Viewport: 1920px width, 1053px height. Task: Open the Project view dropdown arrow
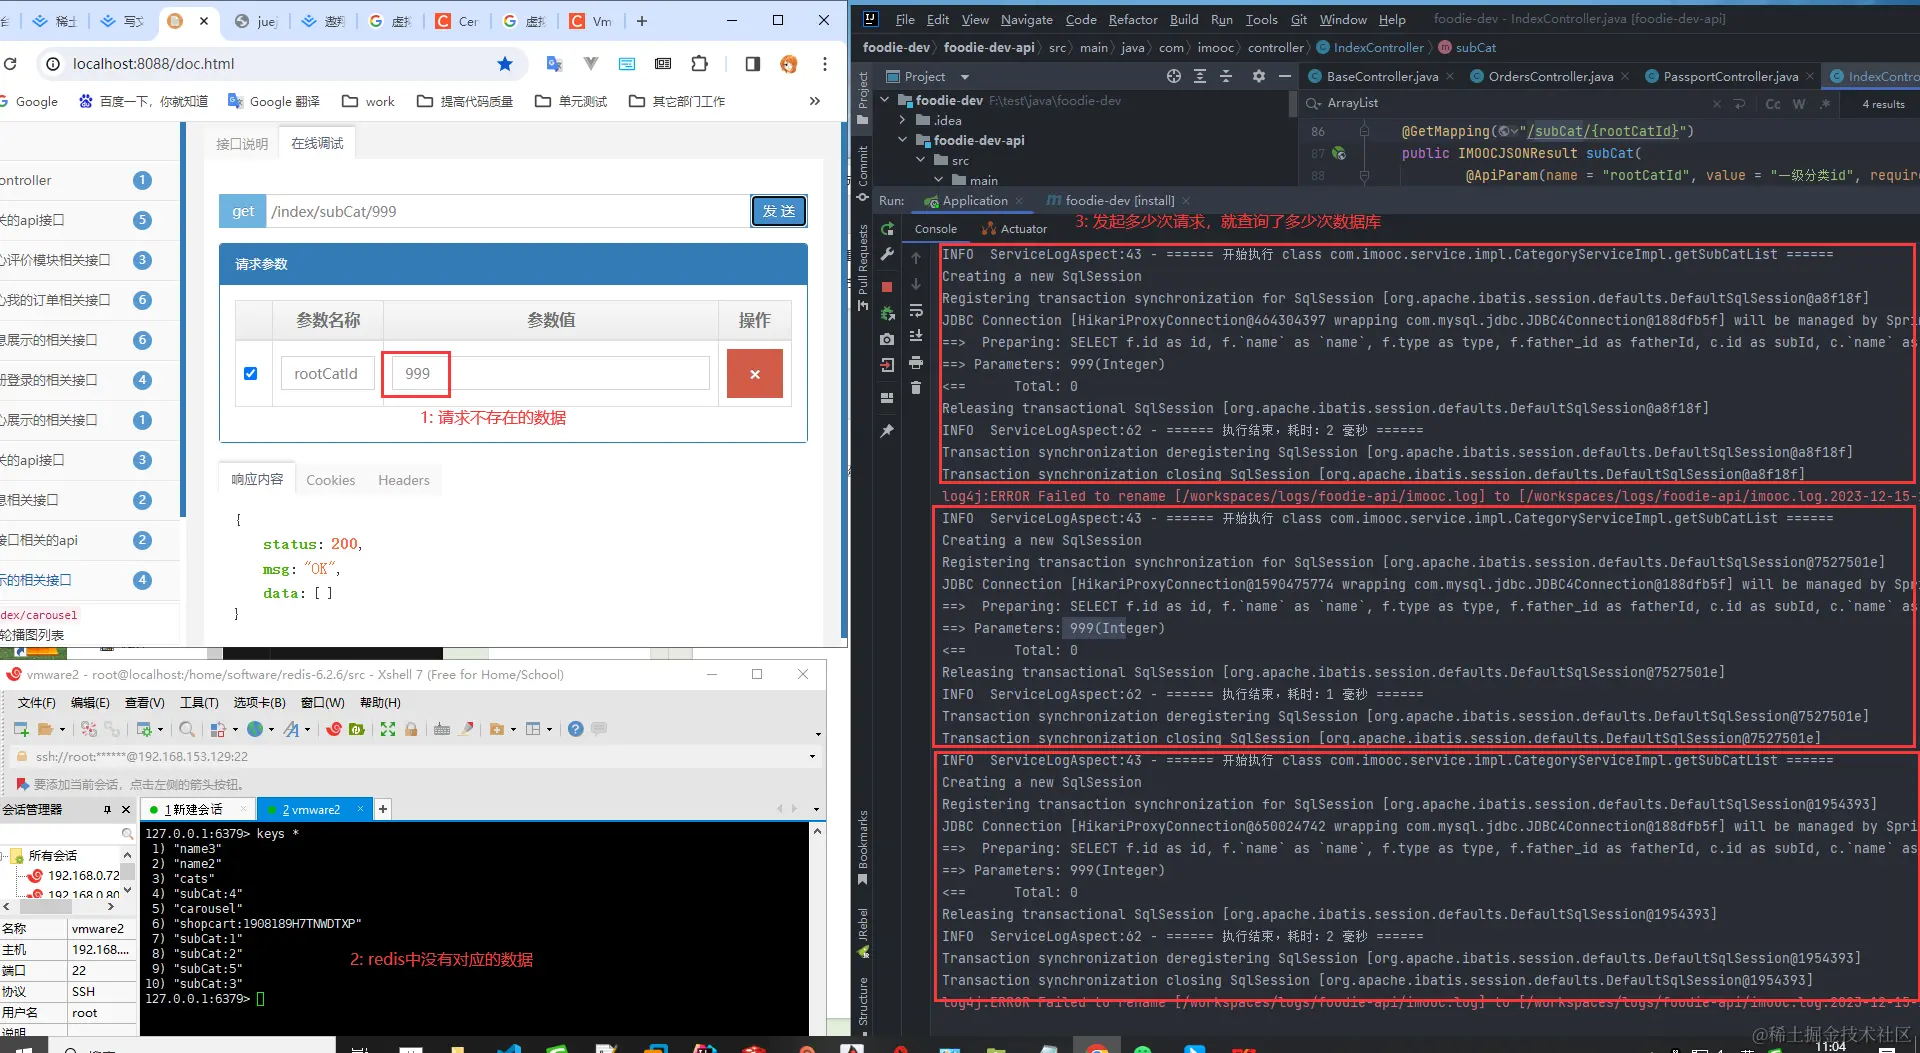click(965, 77)
